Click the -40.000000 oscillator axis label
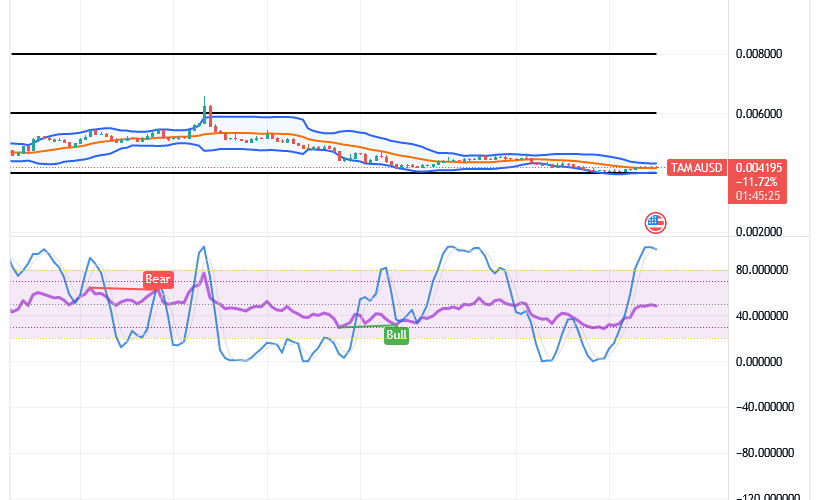 (765, 407)
